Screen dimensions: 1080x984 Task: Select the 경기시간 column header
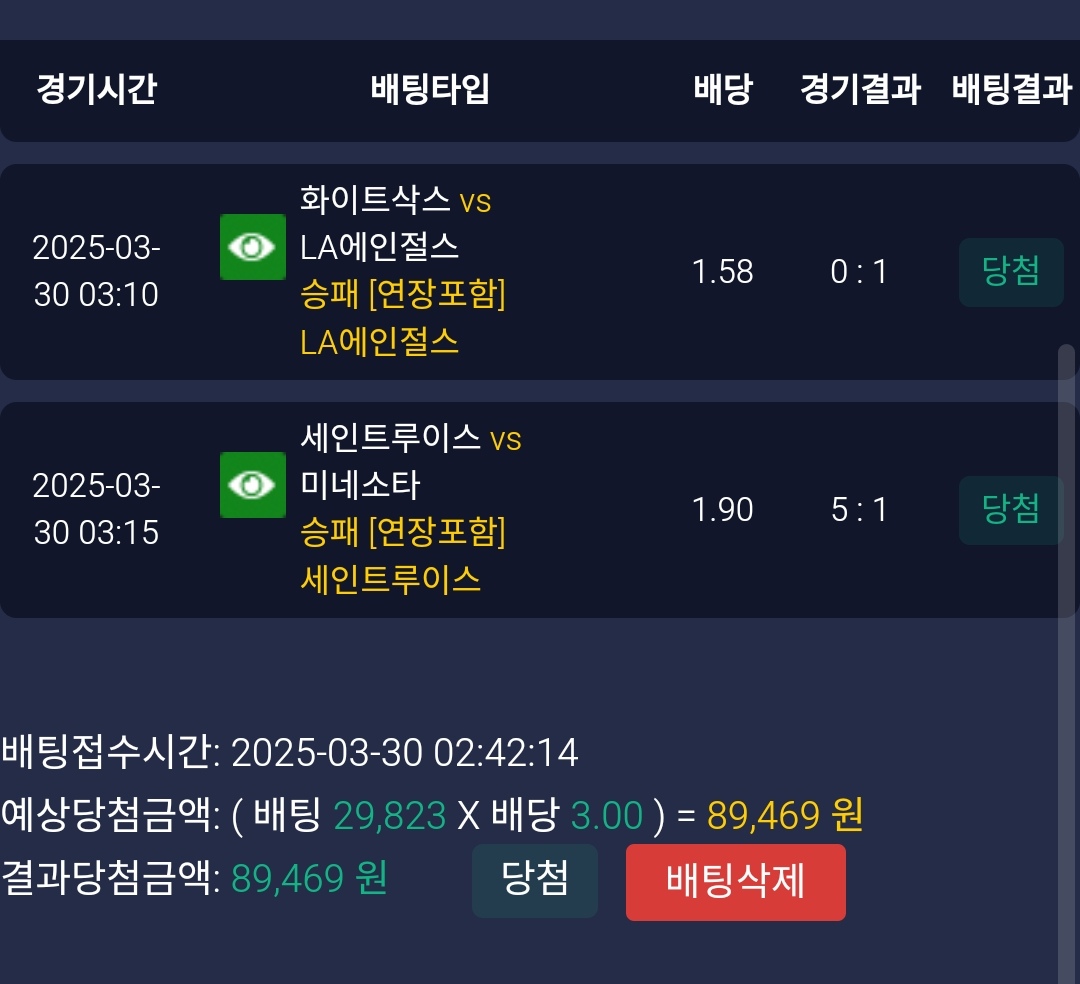96,90
